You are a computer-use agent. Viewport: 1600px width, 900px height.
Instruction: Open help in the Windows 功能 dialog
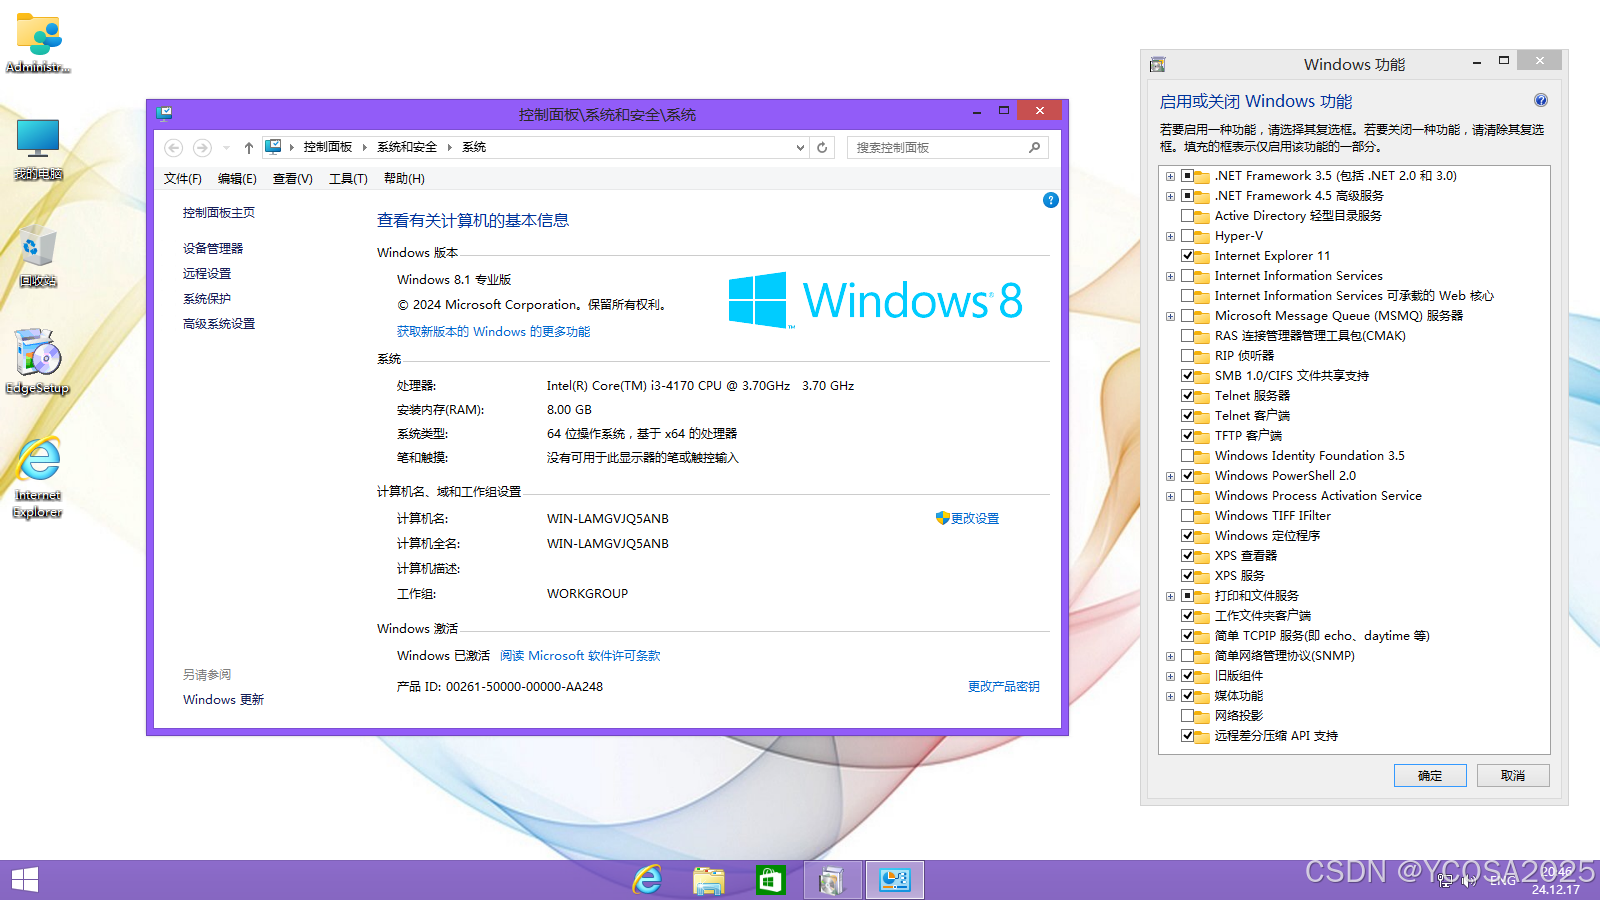(x=1541, y=100)
